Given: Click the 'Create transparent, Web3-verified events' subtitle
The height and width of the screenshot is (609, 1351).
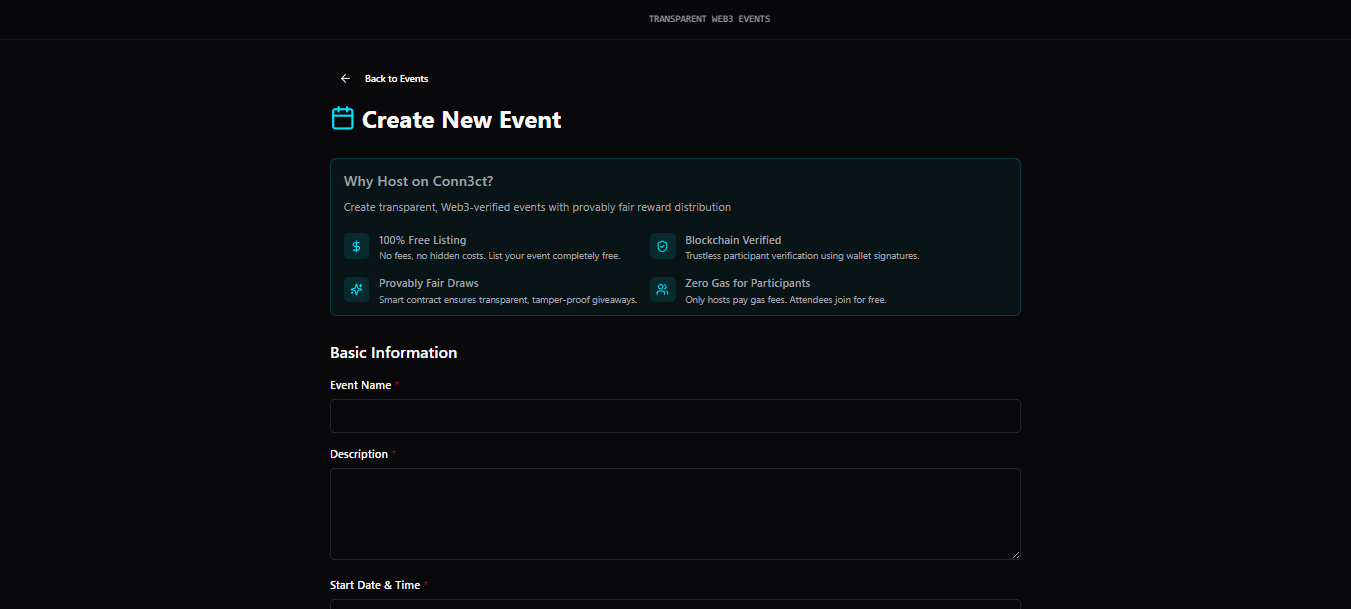Looking at the screenshot, I should (x=537, y=207).
